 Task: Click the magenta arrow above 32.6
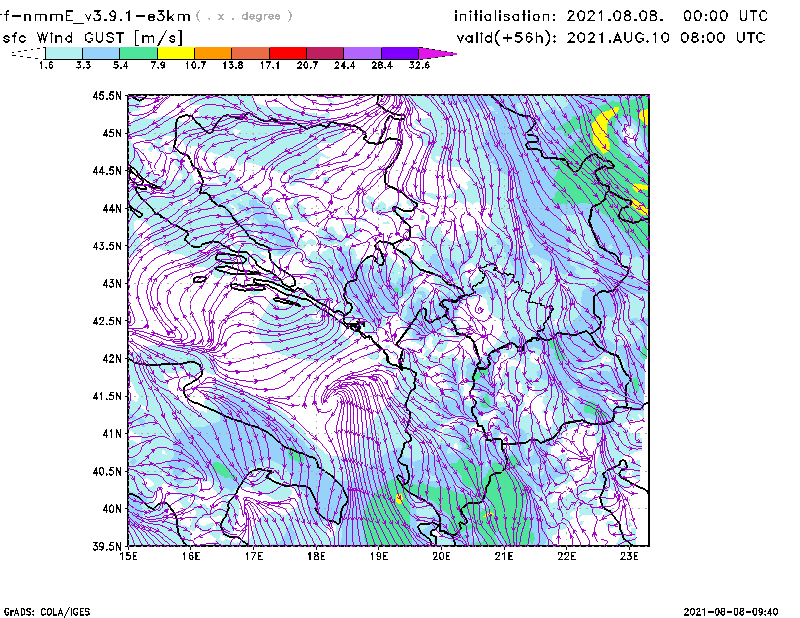pos(436,53)
